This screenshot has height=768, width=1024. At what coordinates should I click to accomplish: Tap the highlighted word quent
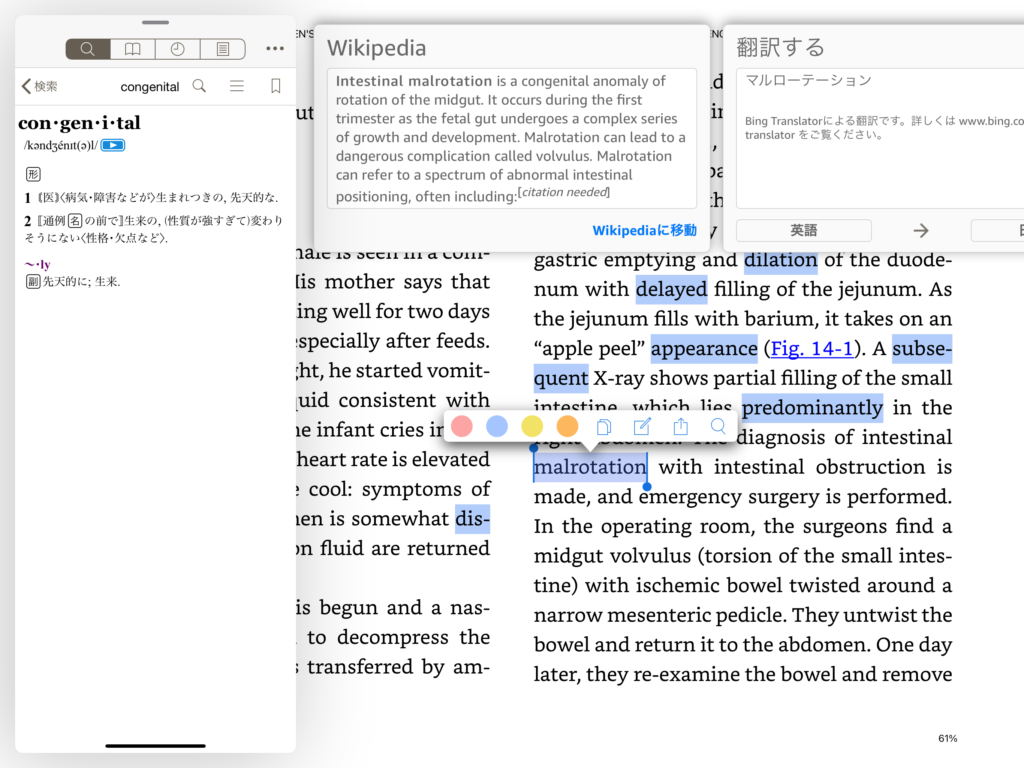point(560,378)
